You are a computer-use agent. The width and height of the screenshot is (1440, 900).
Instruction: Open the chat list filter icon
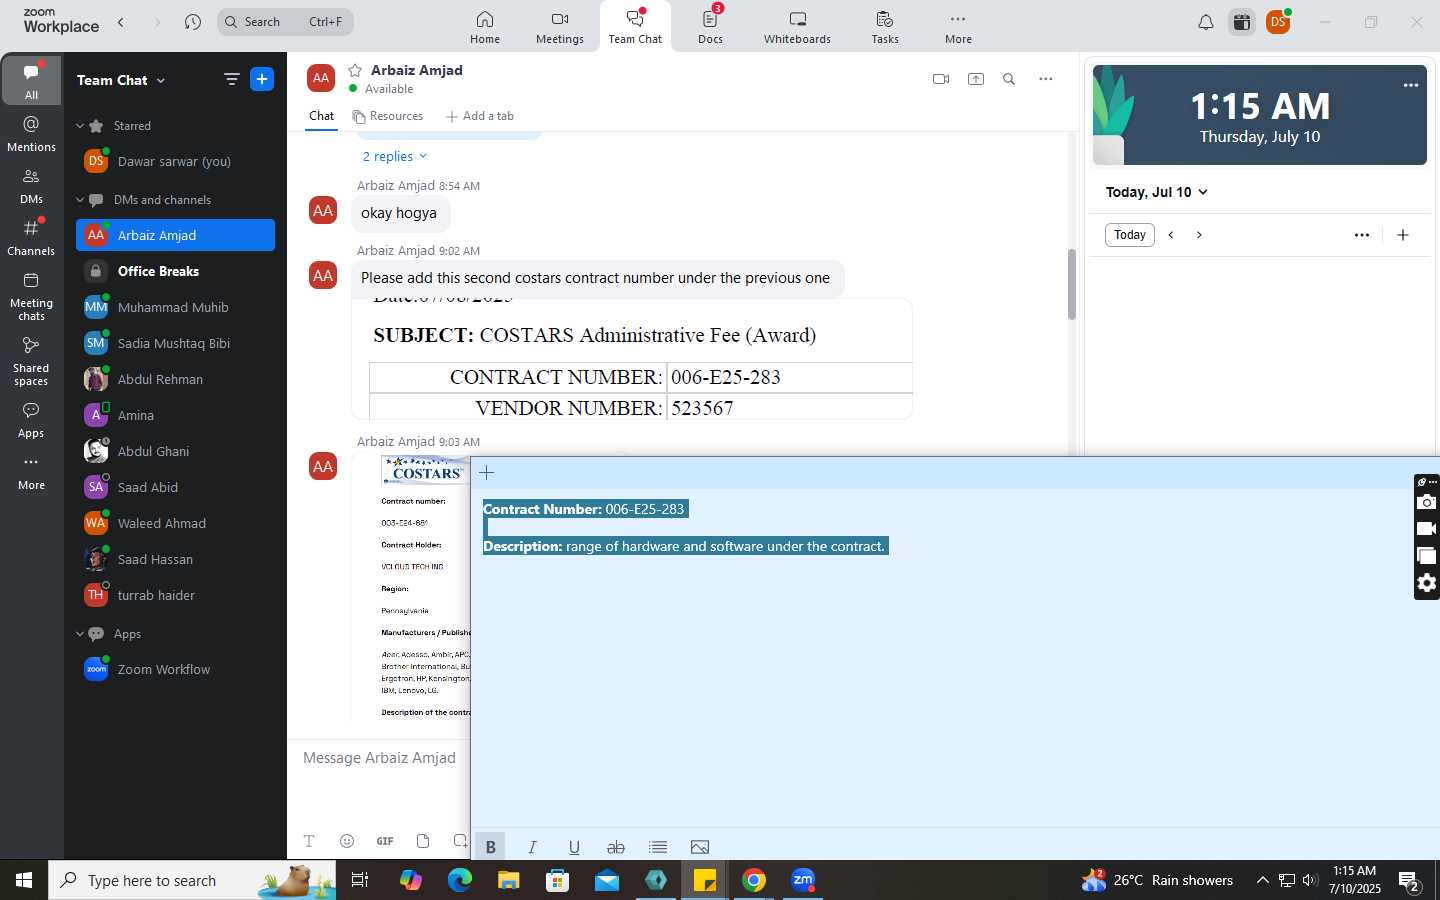tap(231, 79)
